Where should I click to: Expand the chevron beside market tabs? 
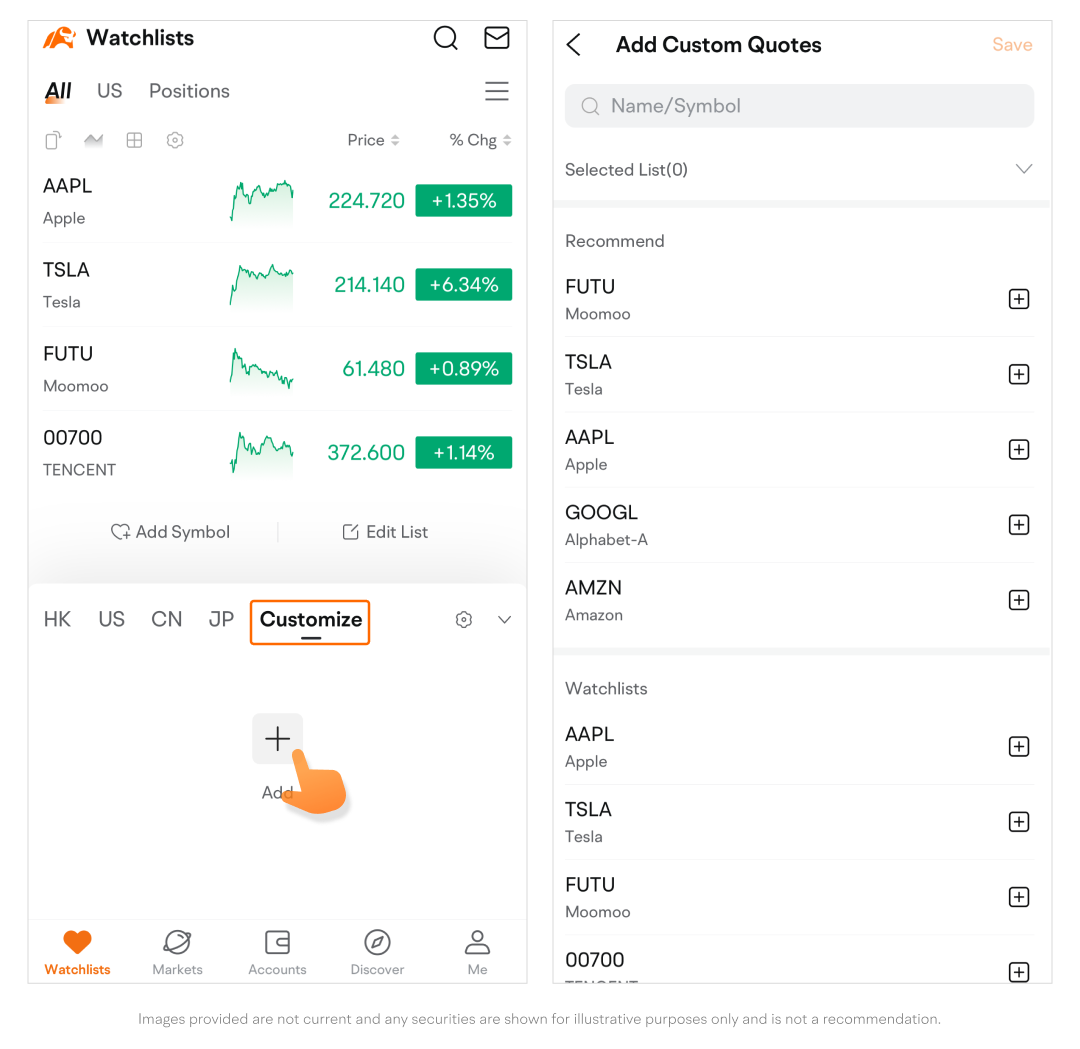coord(505,620)
